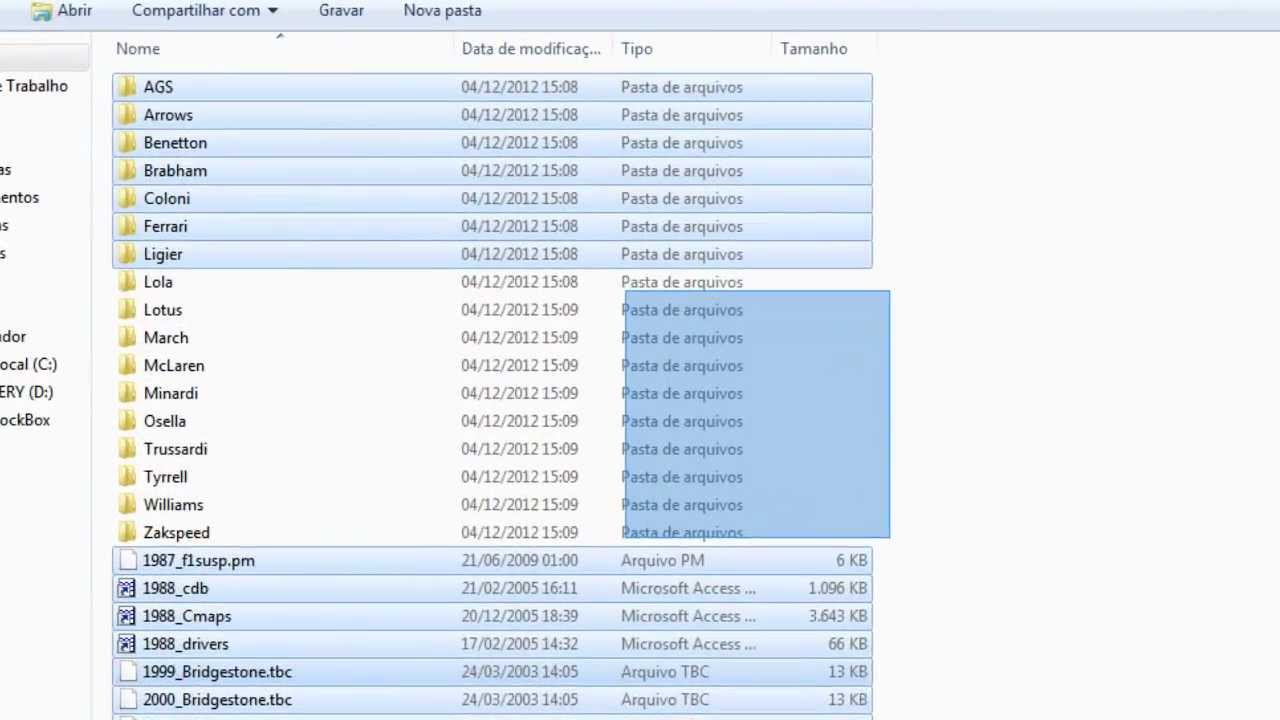Click the 1987_f1susp.pm file icon

(126, 561)
